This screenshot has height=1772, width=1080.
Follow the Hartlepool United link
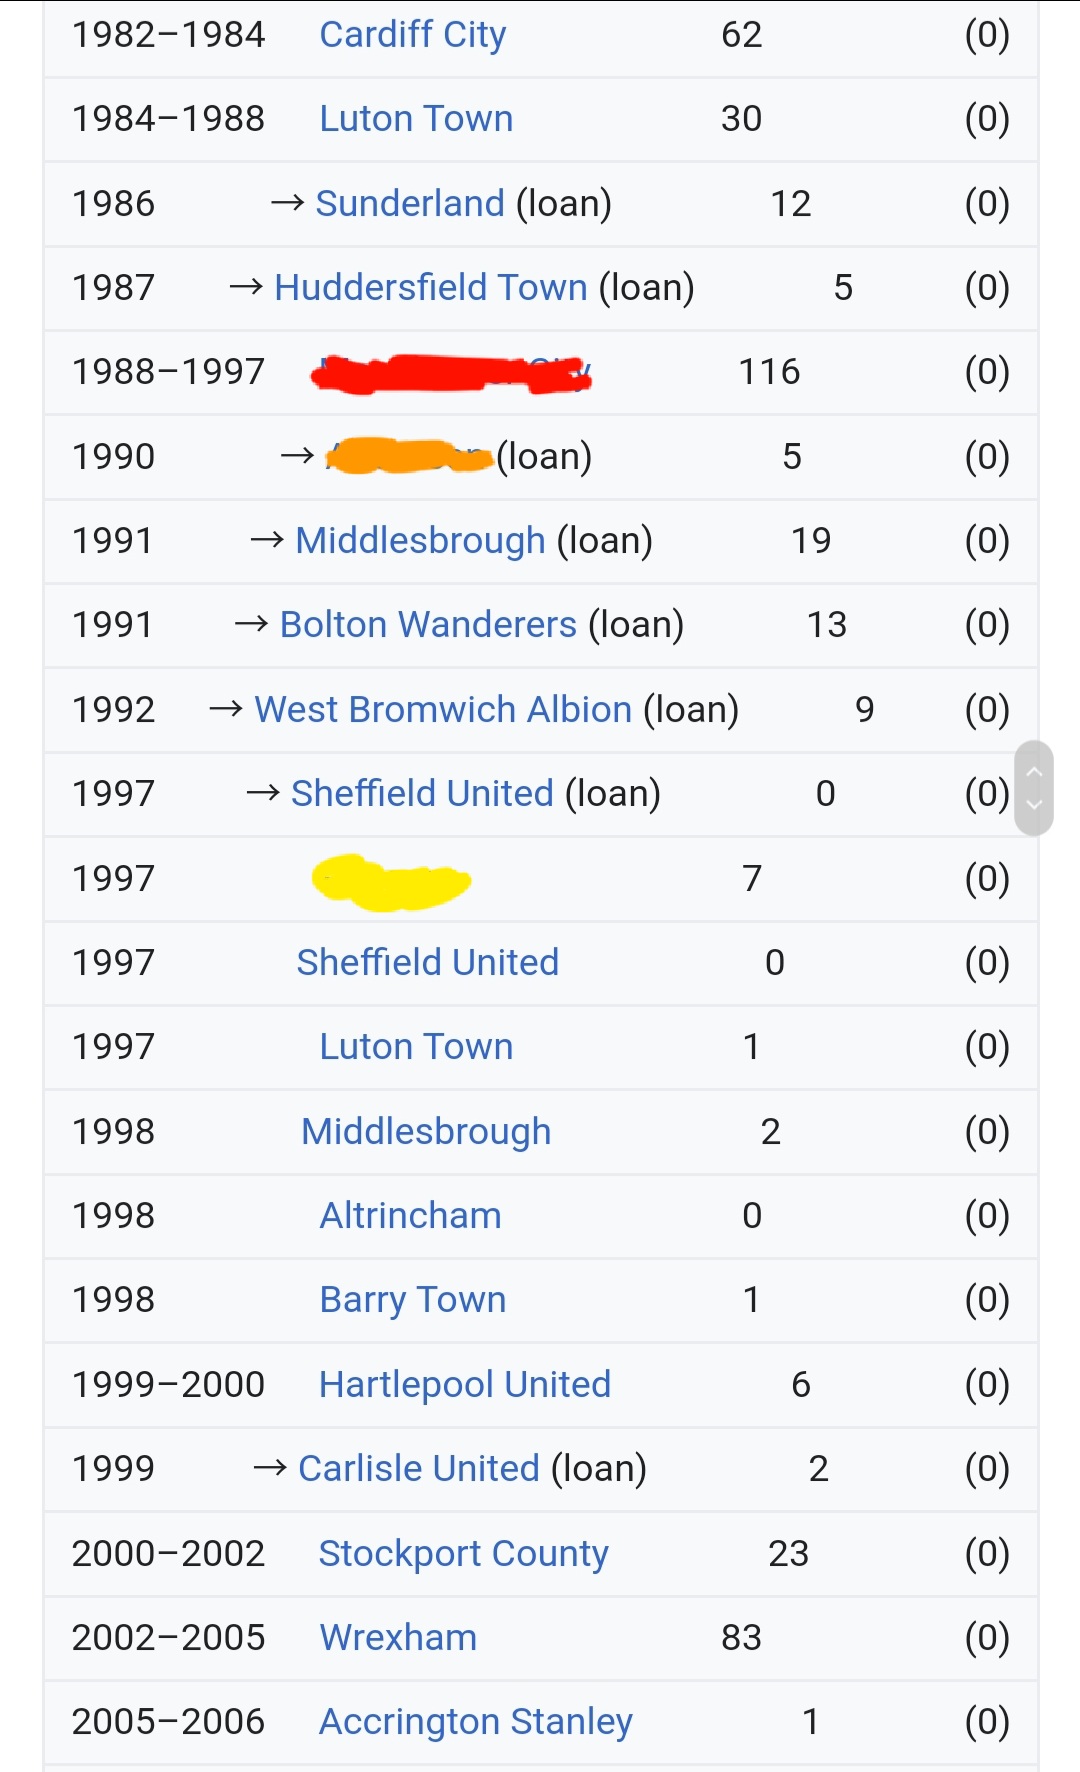pos(464,1385)
